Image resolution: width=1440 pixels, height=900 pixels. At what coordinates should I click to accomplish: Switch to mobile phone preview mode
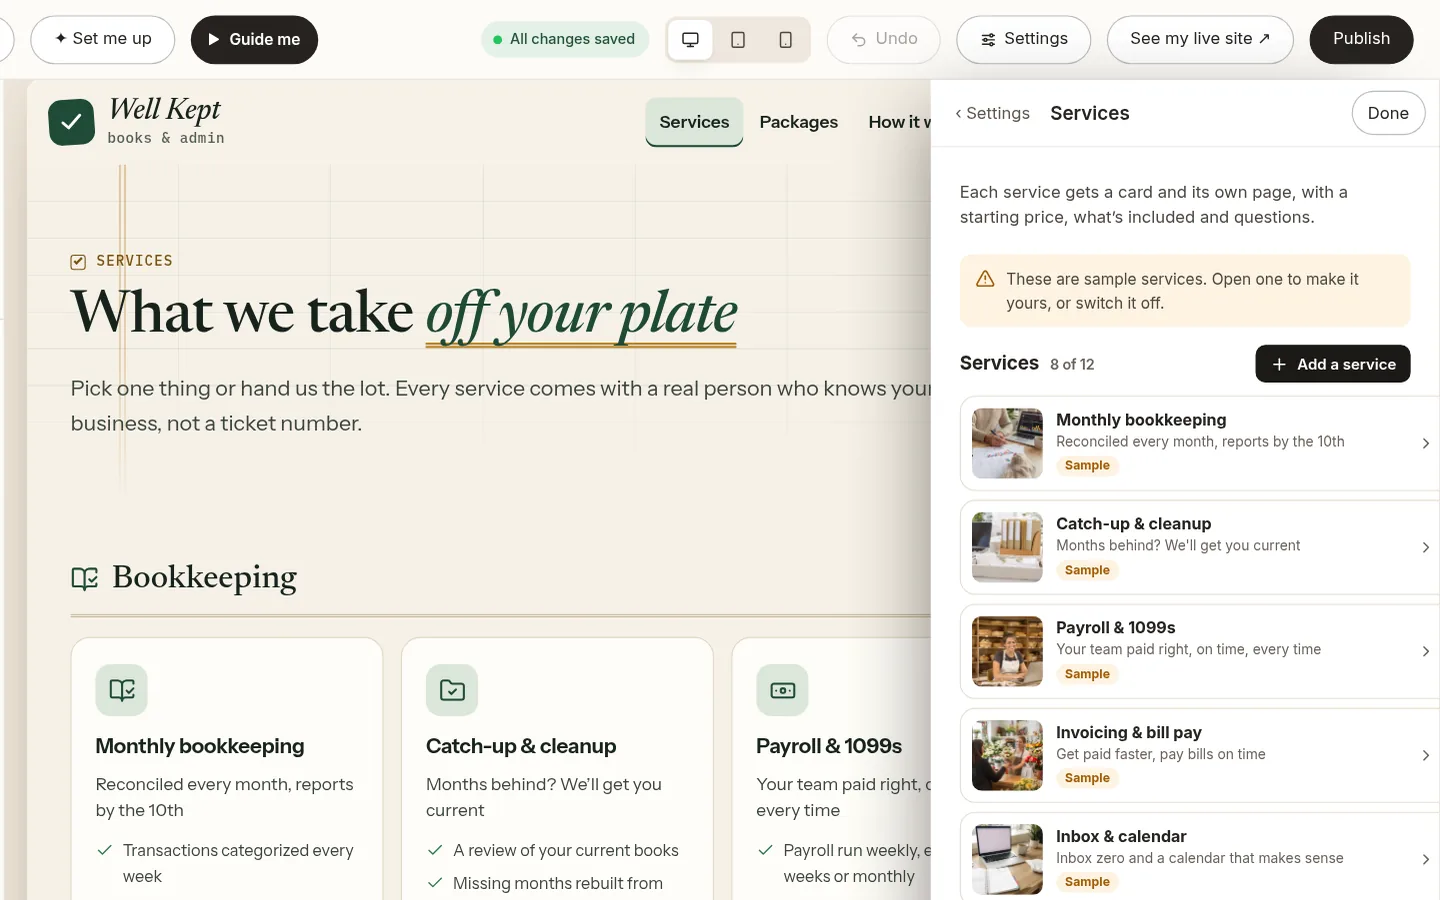tap(786, 40)
